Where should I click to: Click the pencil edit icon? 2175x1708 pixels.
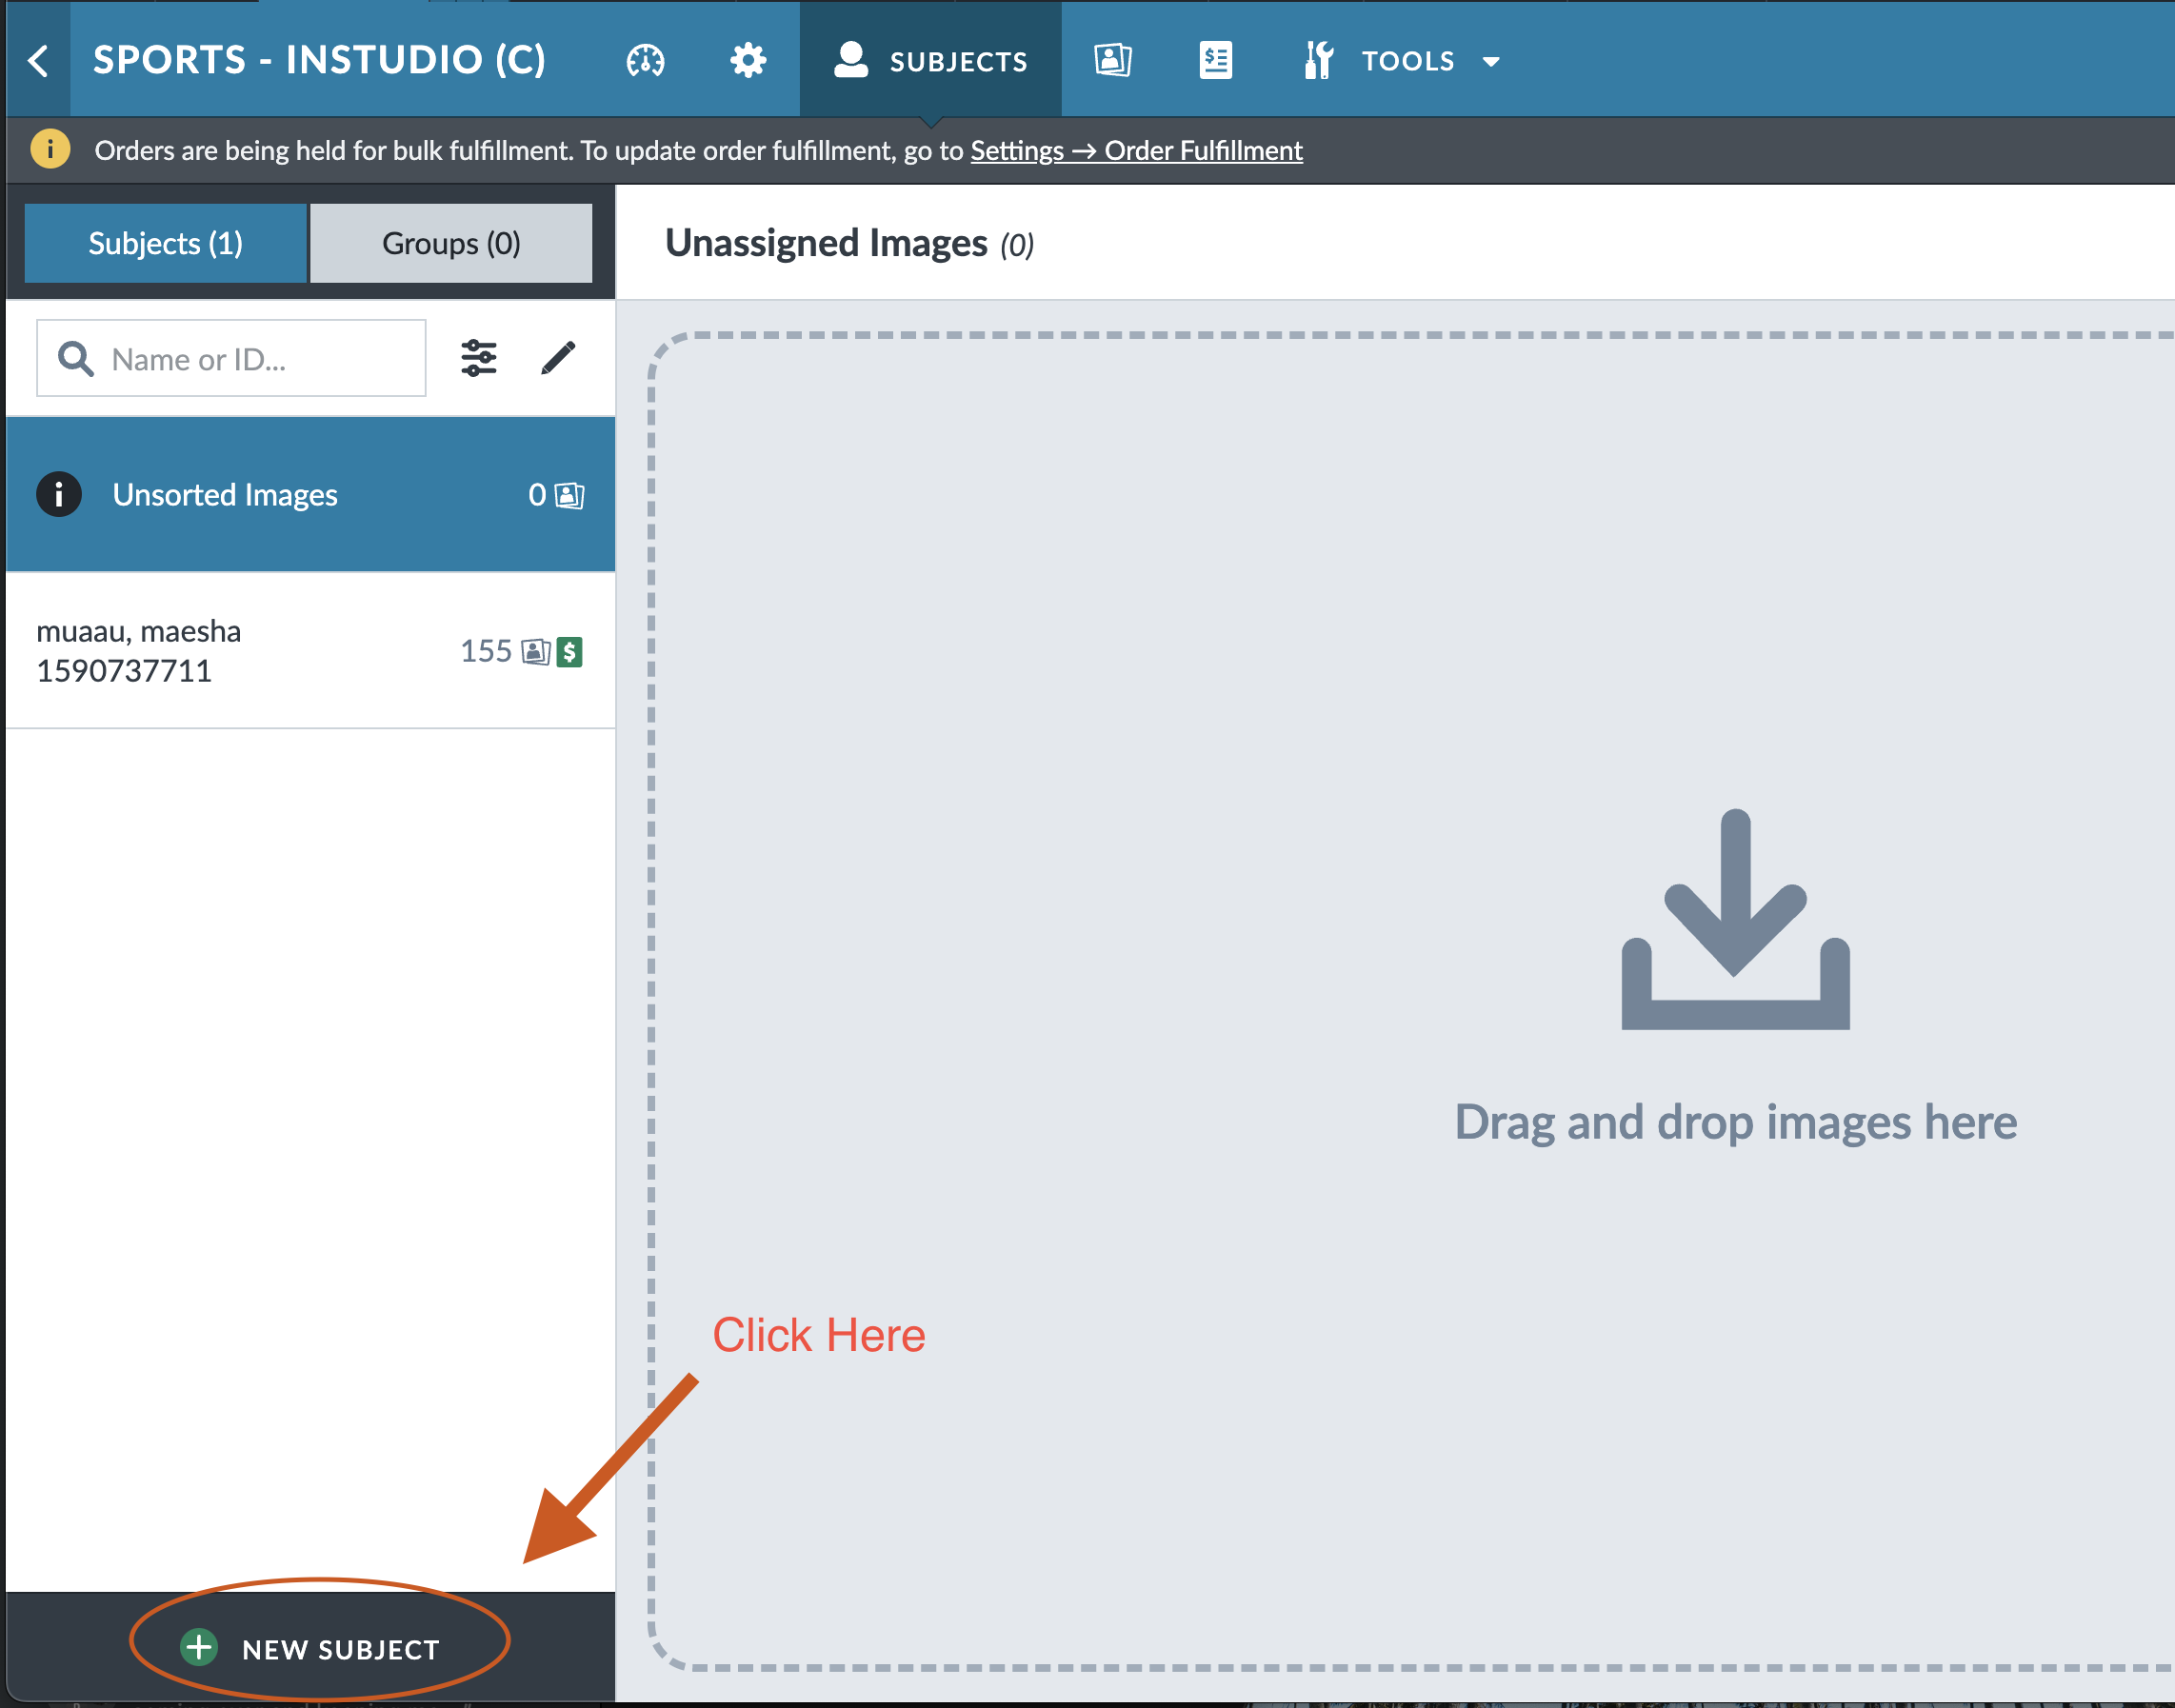pos(558,358)
